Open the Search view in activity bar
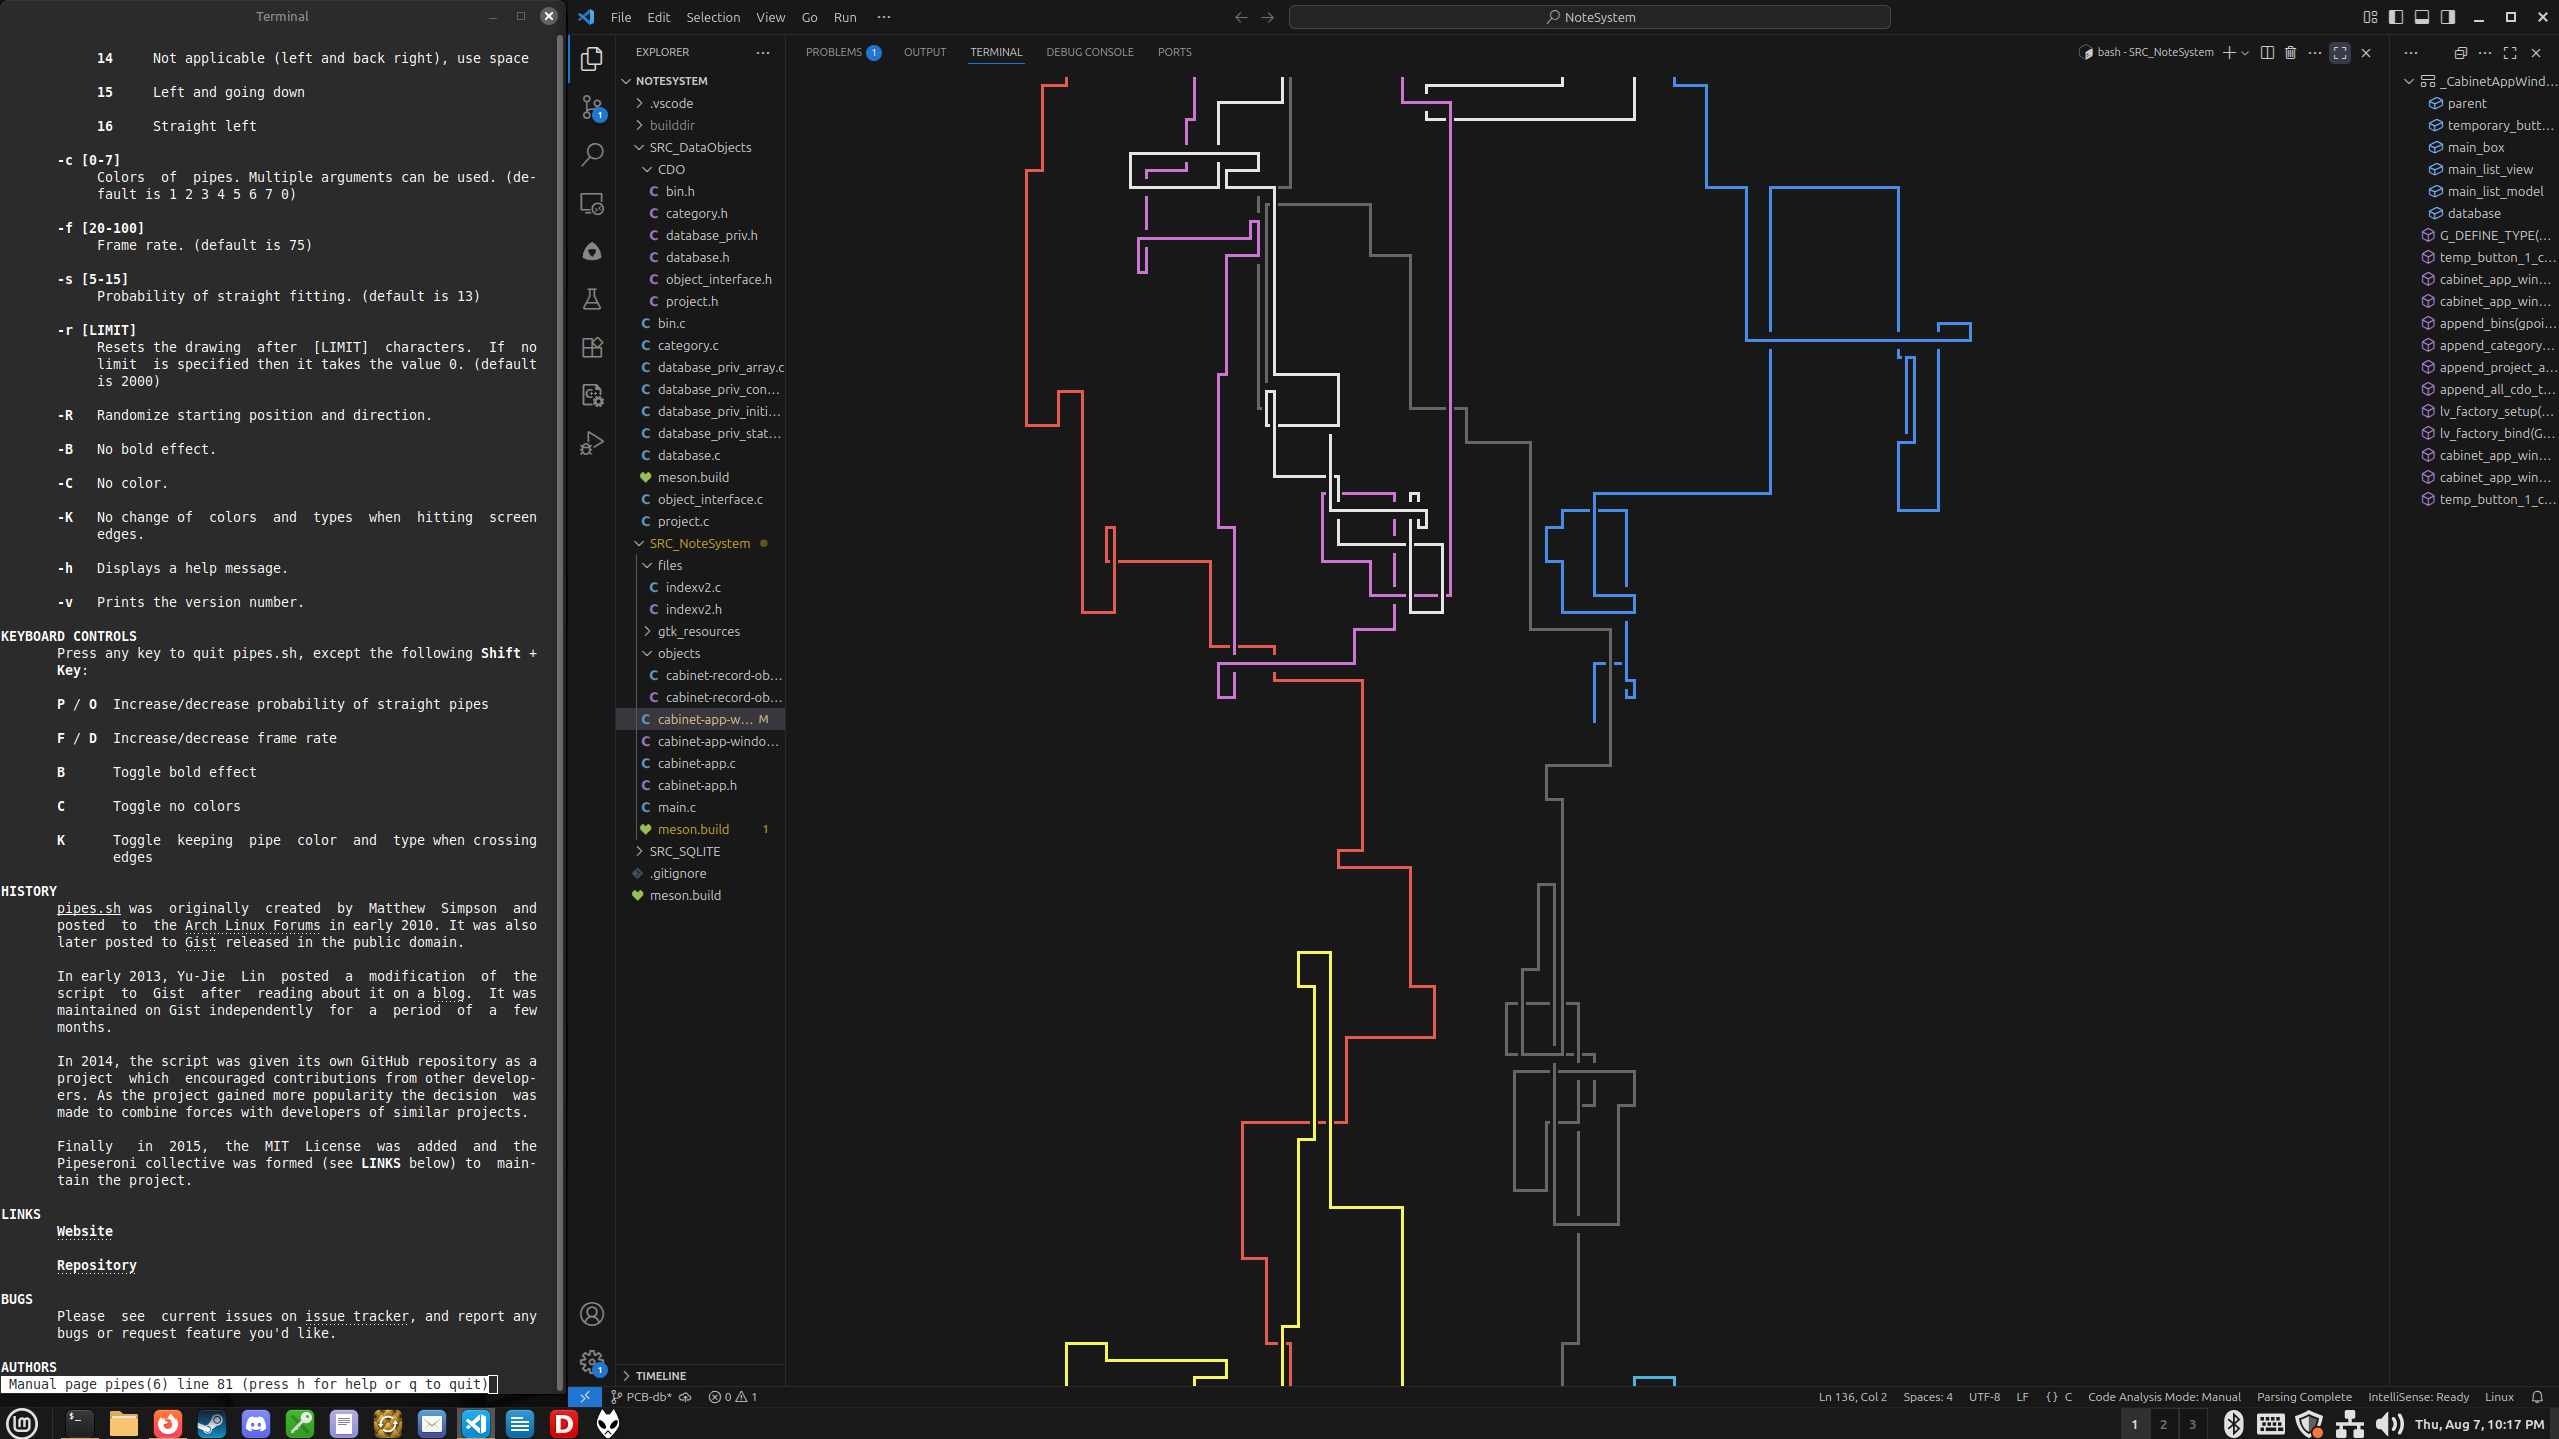The image size is (2559, 1439). pos(592,154)
